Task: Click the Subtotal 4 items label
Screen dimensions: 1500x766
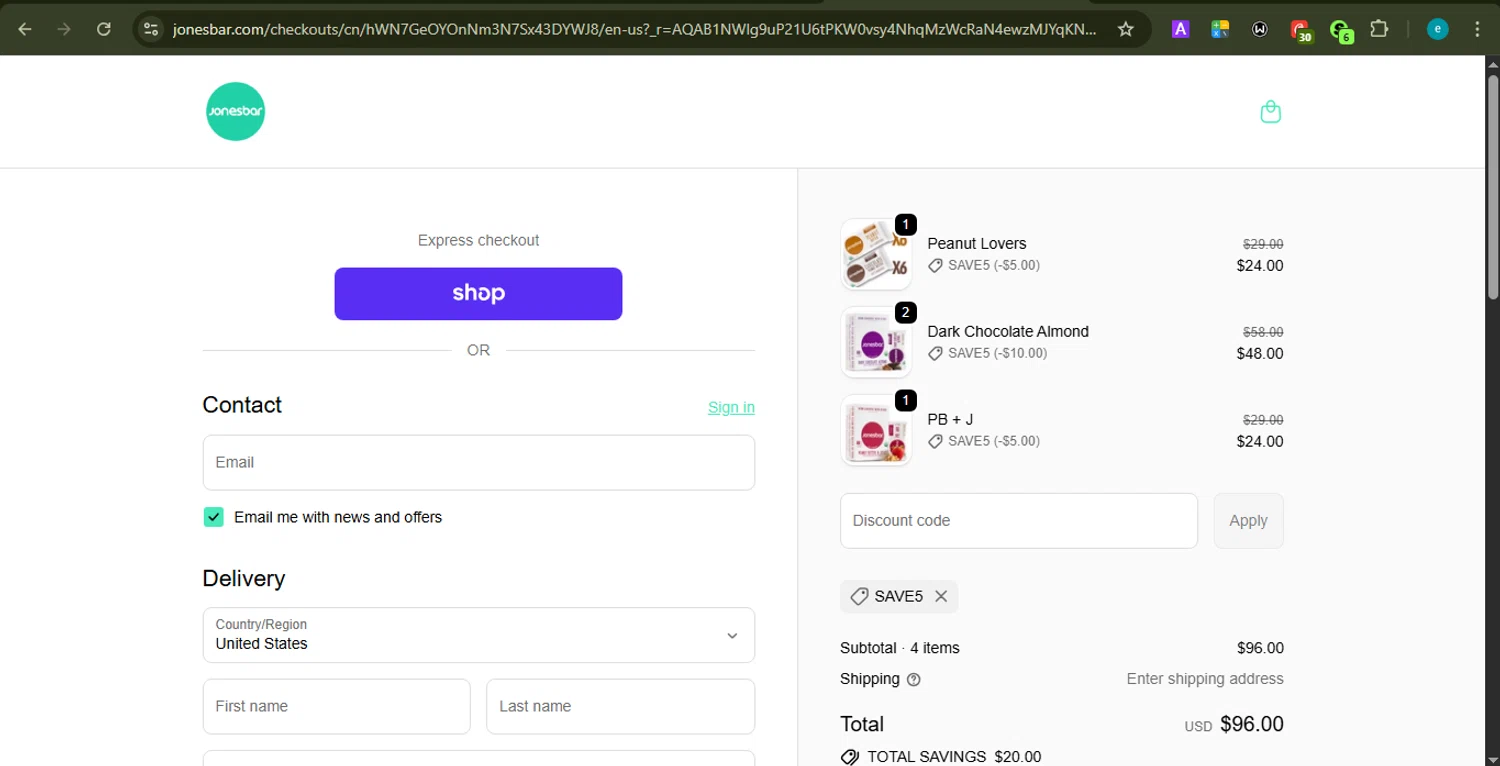Action: [x=899, y=648]
